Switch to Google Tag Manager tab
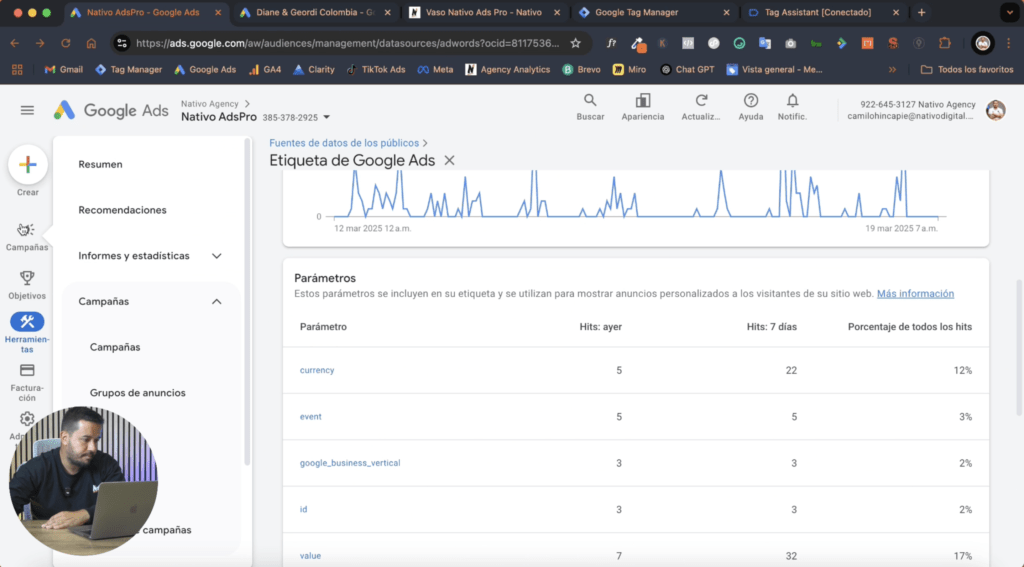 click(653, 12)
